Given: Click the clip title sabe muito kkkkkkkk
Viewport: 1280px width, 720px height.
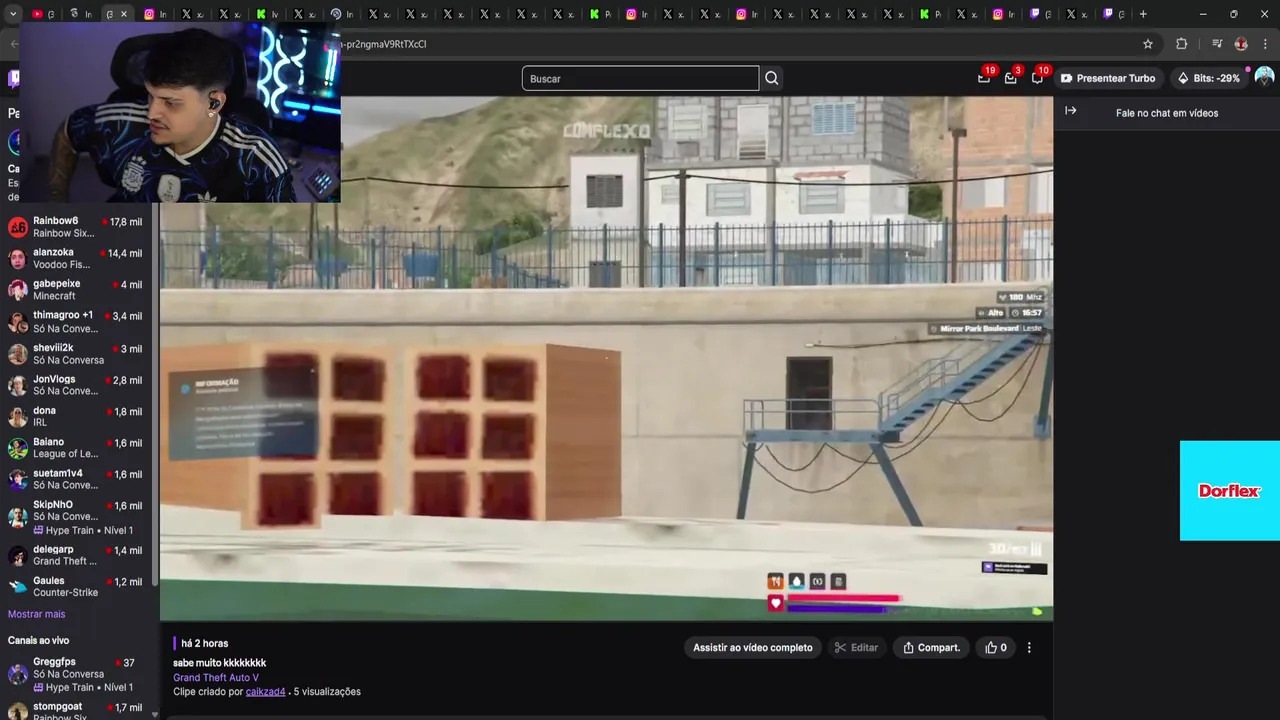Looking at the screenshot, I should click(219, 663).
